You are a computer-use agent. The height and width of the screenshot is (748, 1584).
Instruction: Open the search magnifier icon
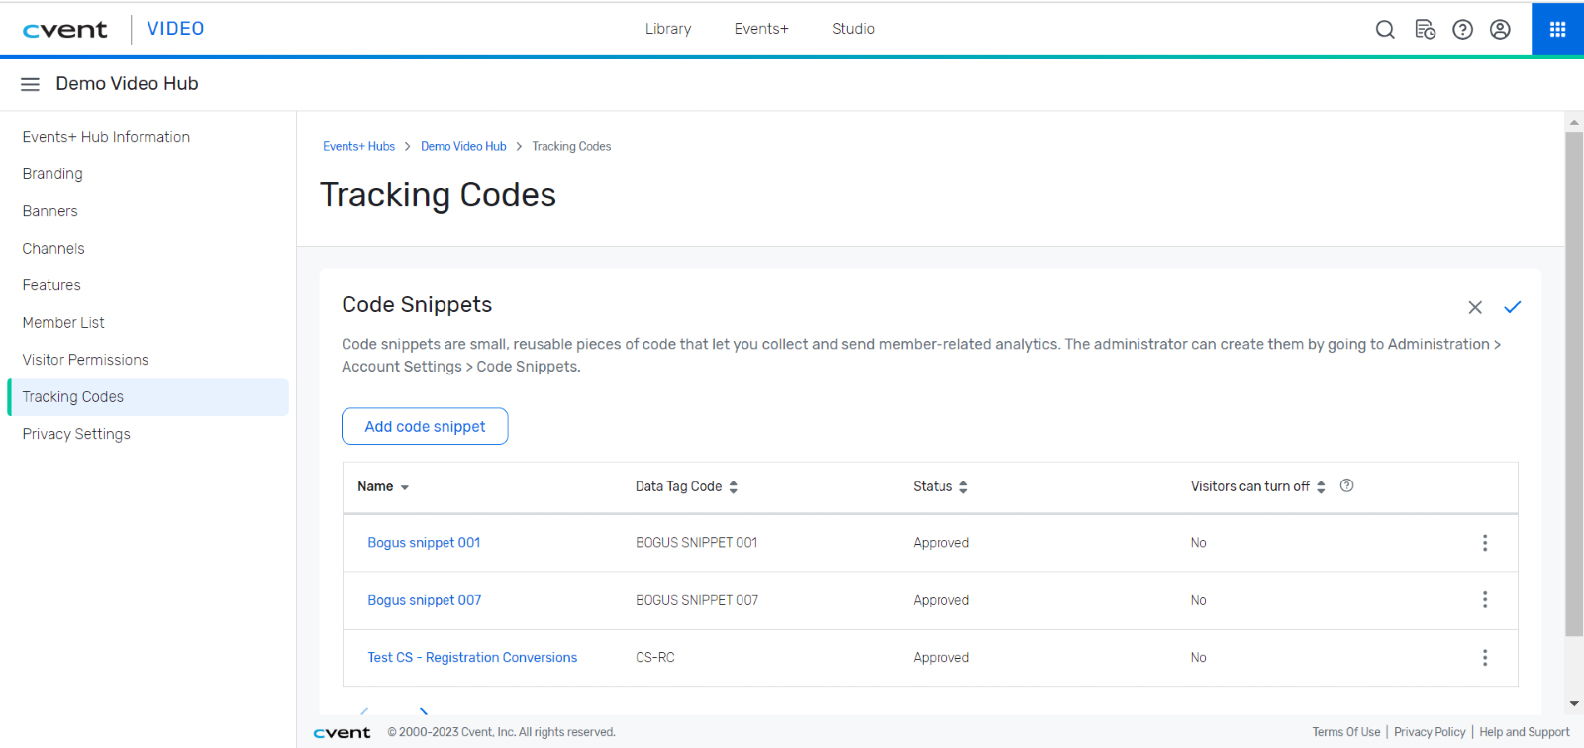point(1385,30)
